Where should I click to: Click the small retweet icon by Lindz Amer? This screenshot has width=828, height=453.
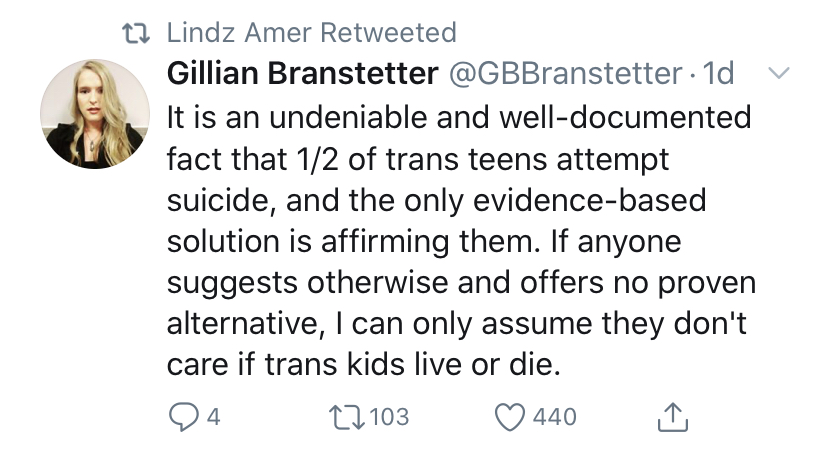coord(136,33)
